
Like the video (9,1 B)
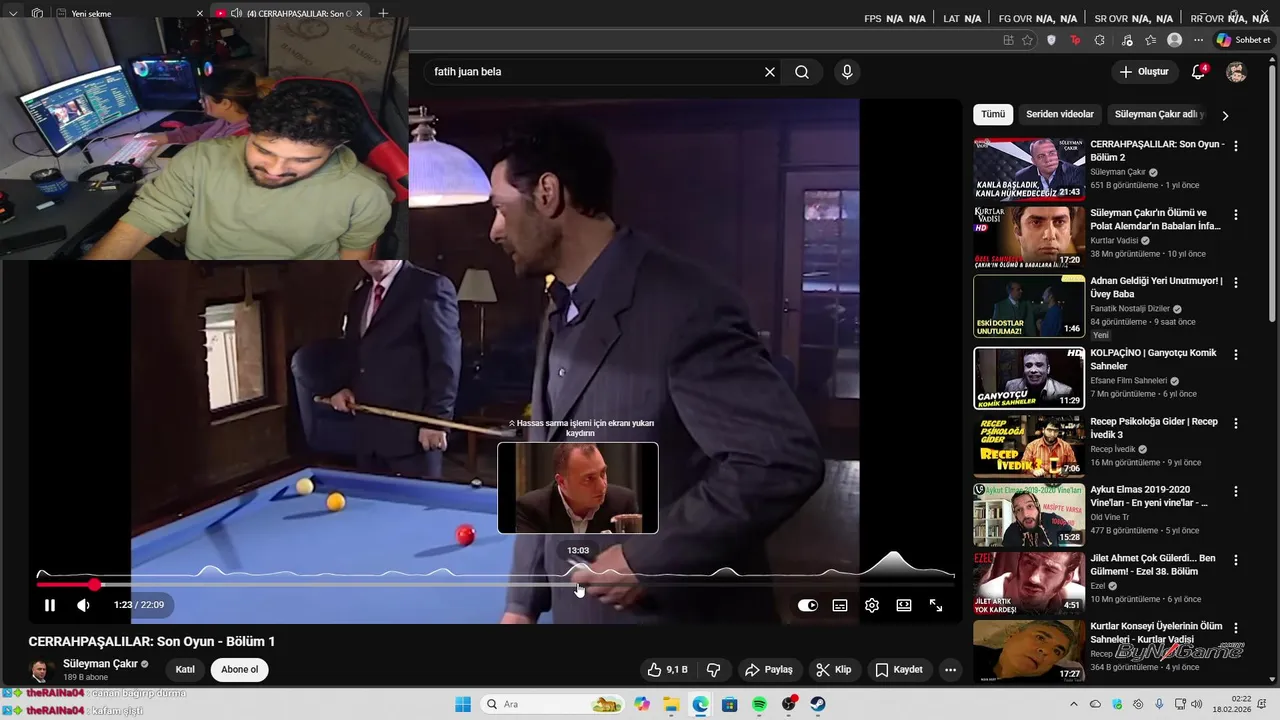click(x=667, y=670)
